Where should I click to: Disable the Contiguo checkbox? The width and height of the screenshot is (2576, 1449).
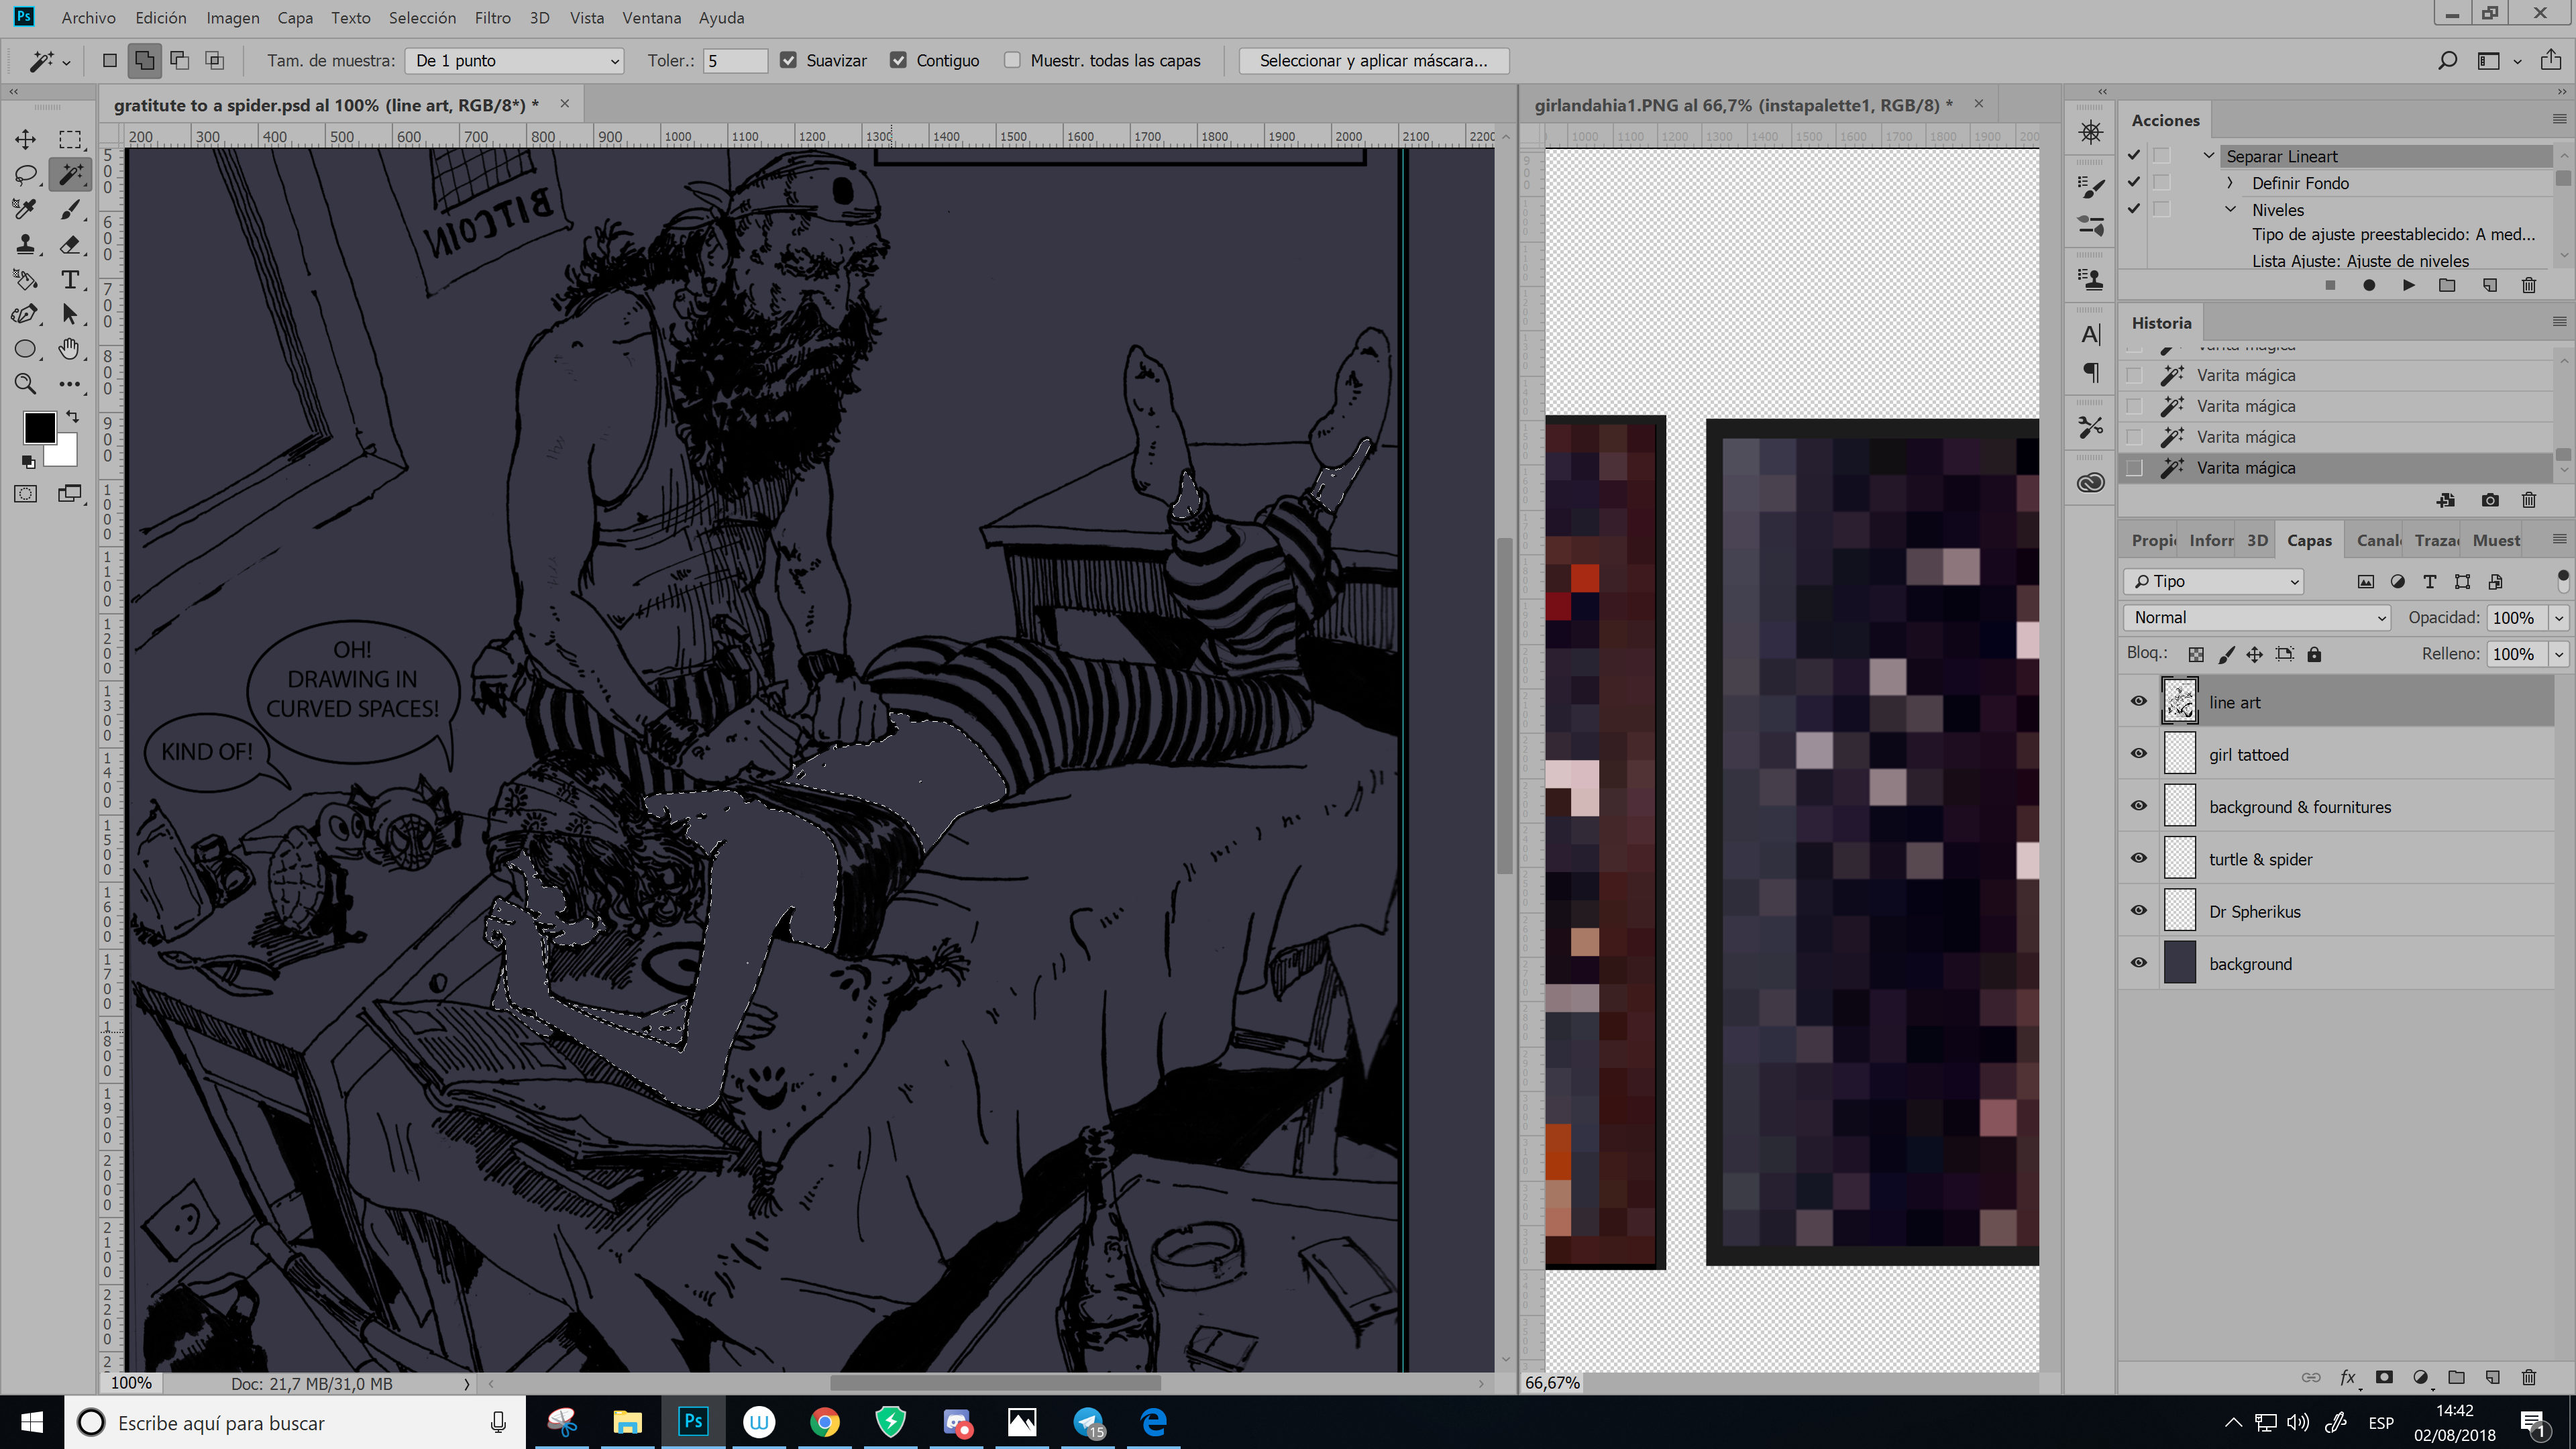point(898,61)
